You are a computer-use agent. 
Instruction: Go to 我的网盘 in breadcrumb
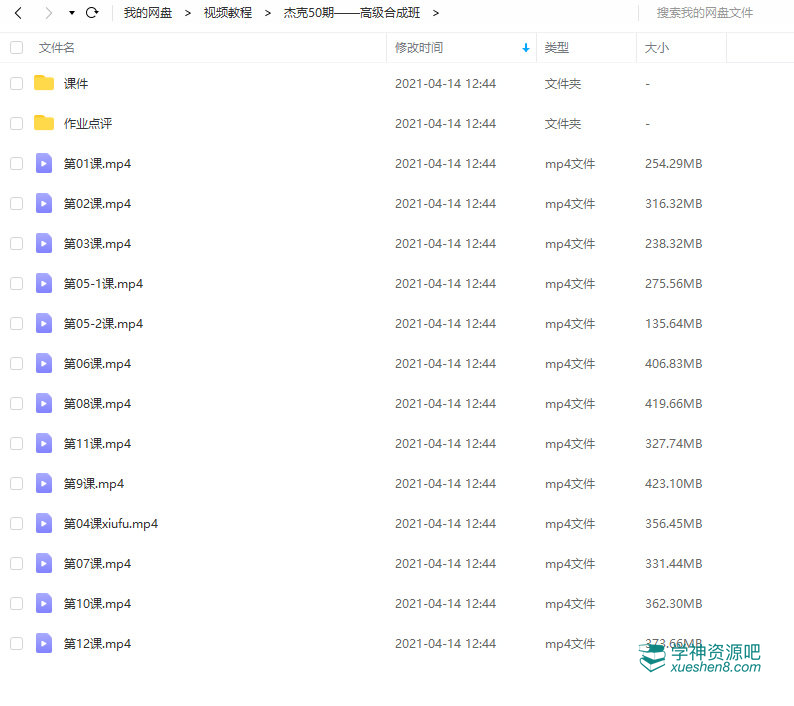click(148, 13)
